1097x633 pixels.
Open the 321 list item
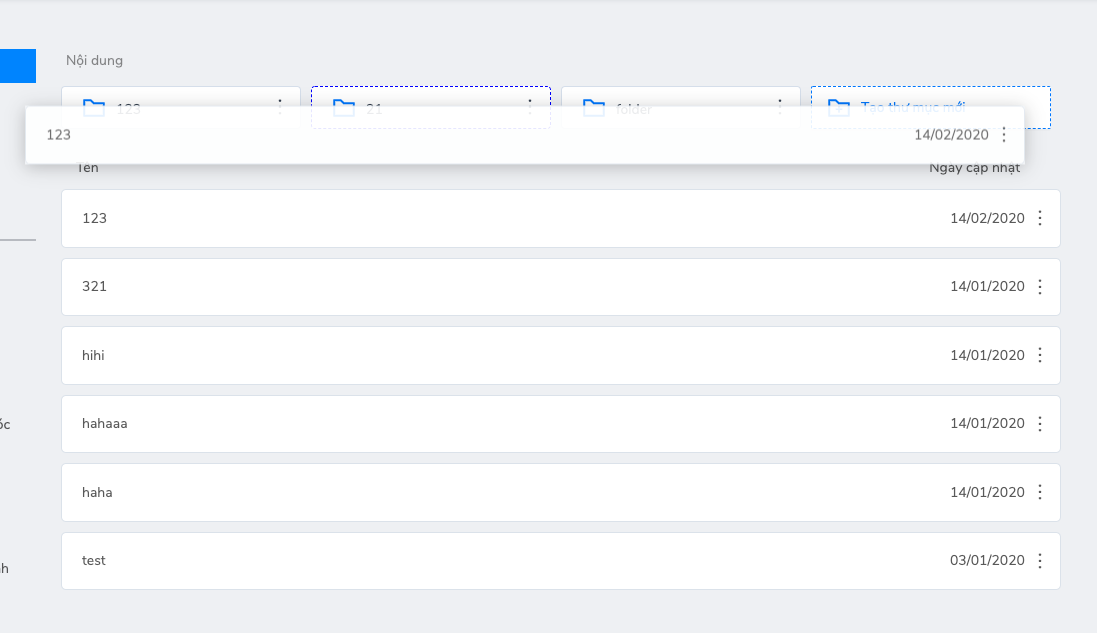click(560, 287)
